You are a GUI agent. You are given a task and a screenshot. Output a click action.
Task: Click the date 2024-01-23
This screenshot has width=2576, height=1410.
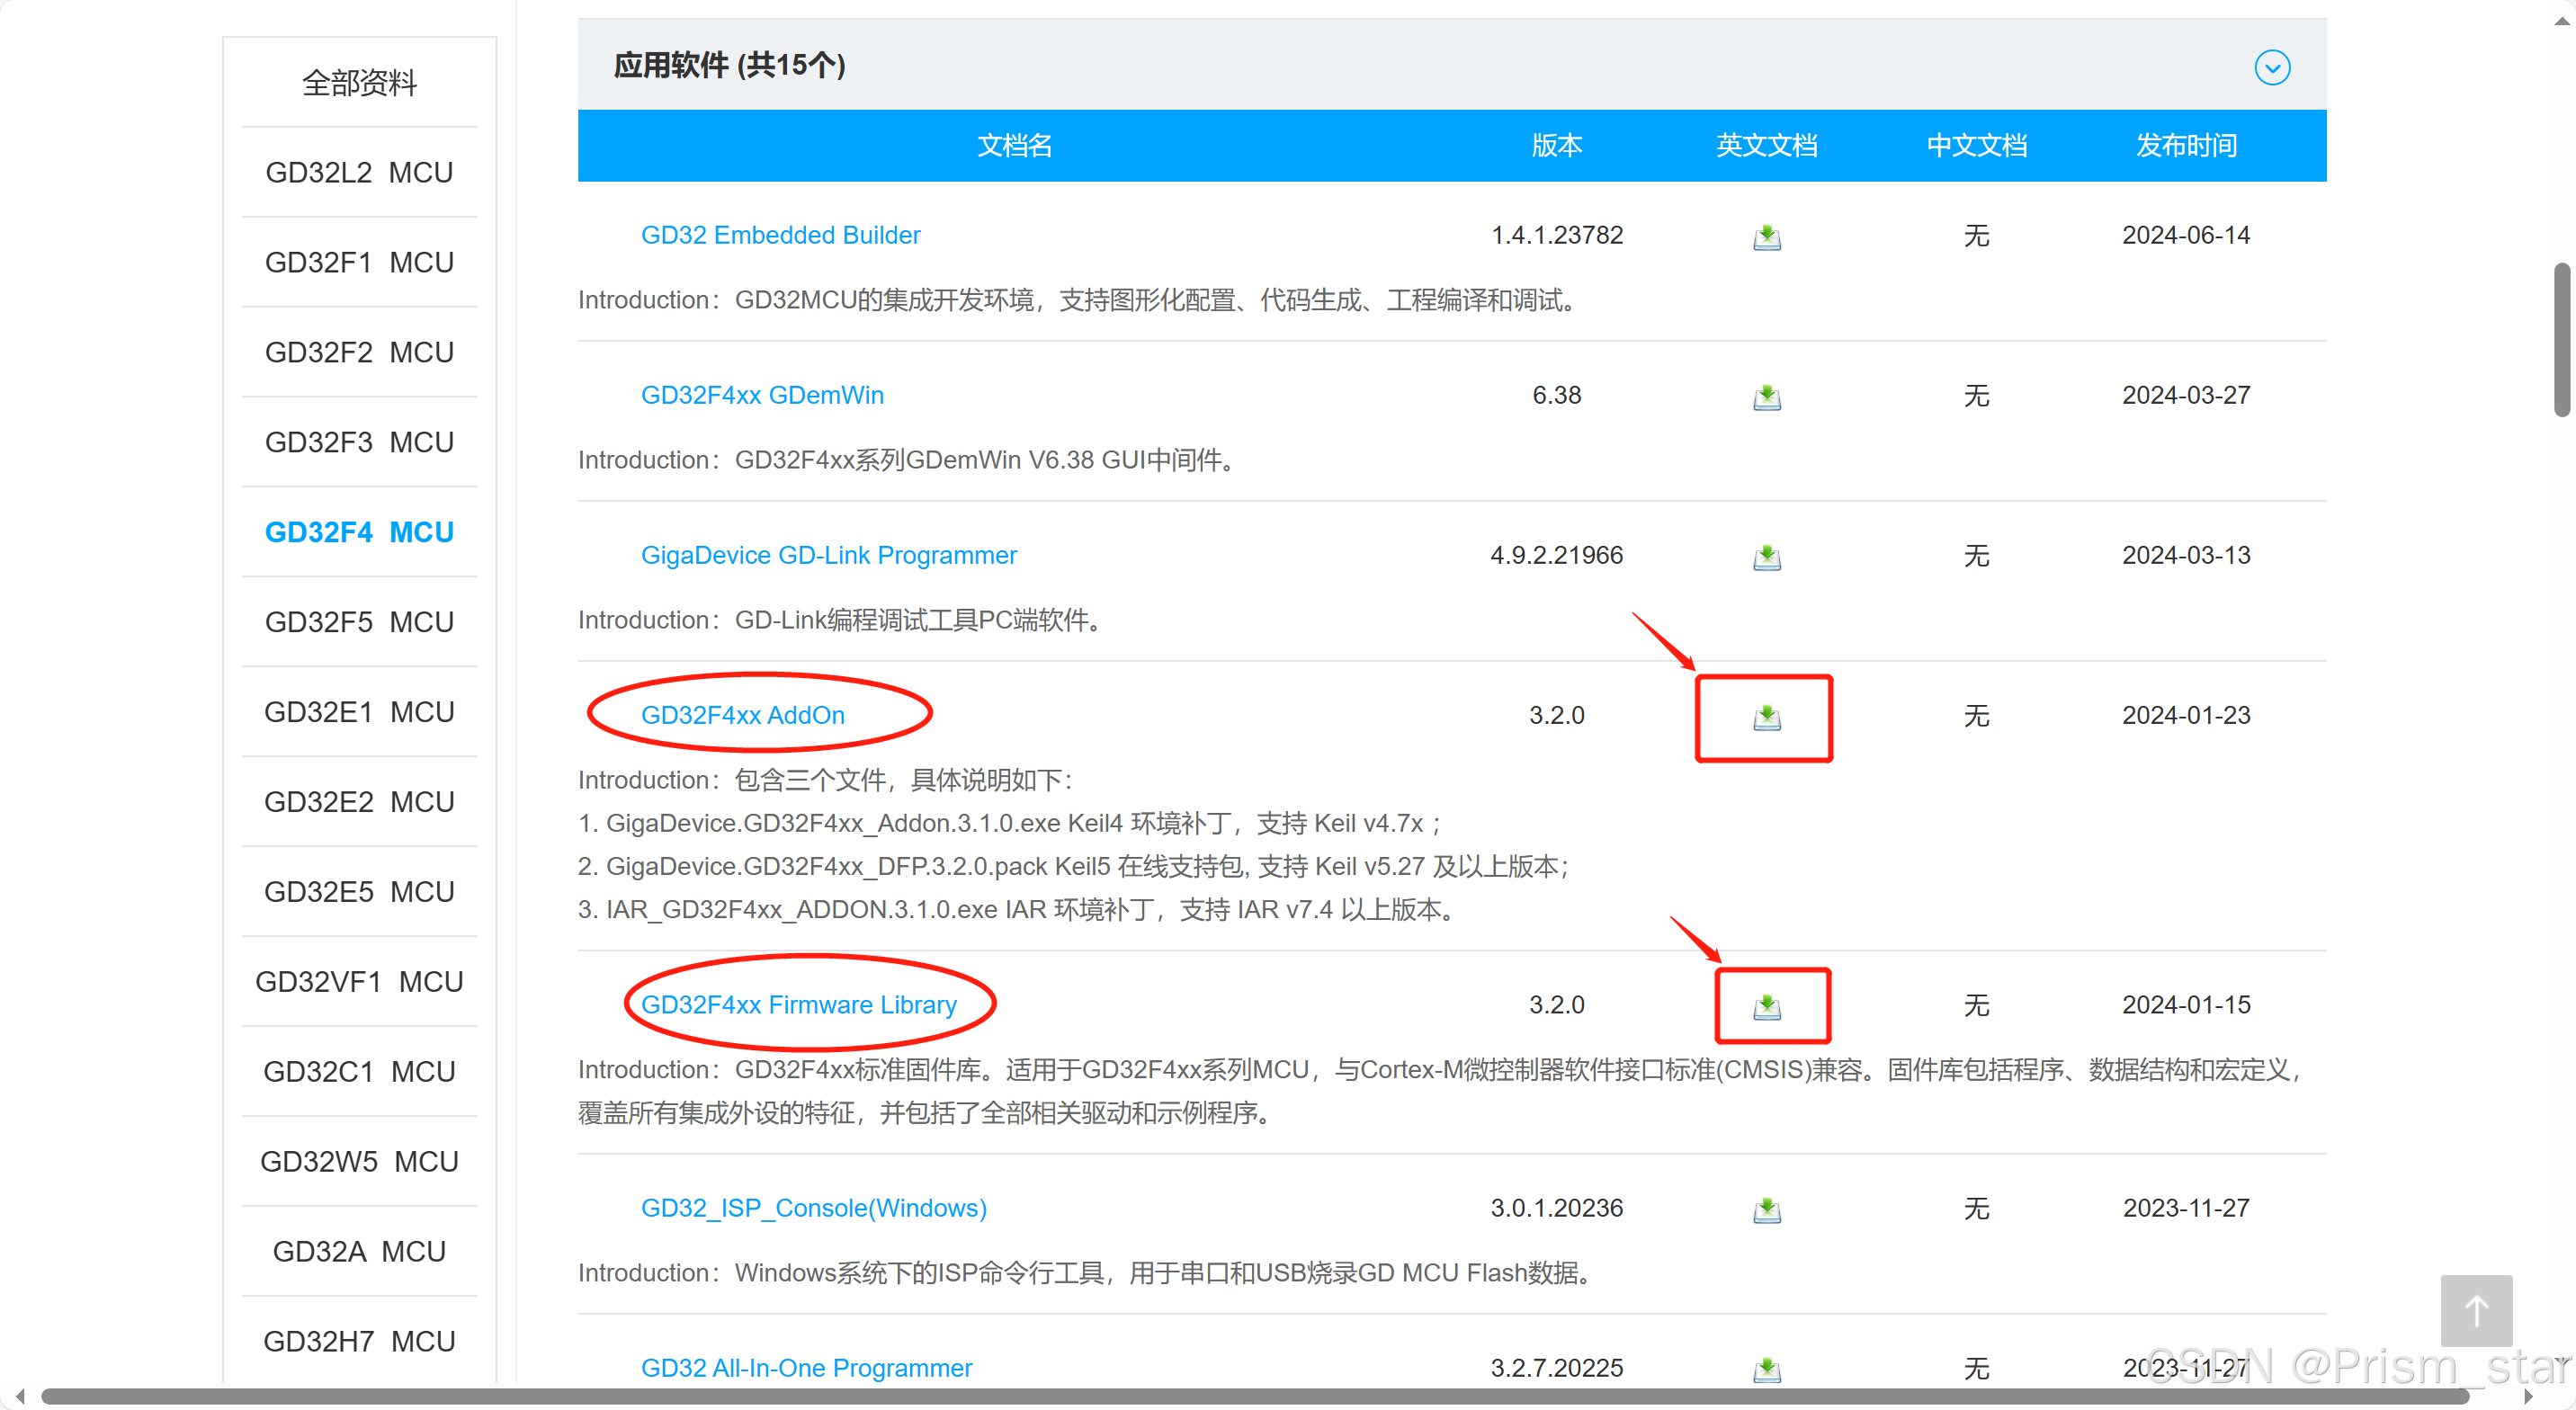click(2187, 715)
